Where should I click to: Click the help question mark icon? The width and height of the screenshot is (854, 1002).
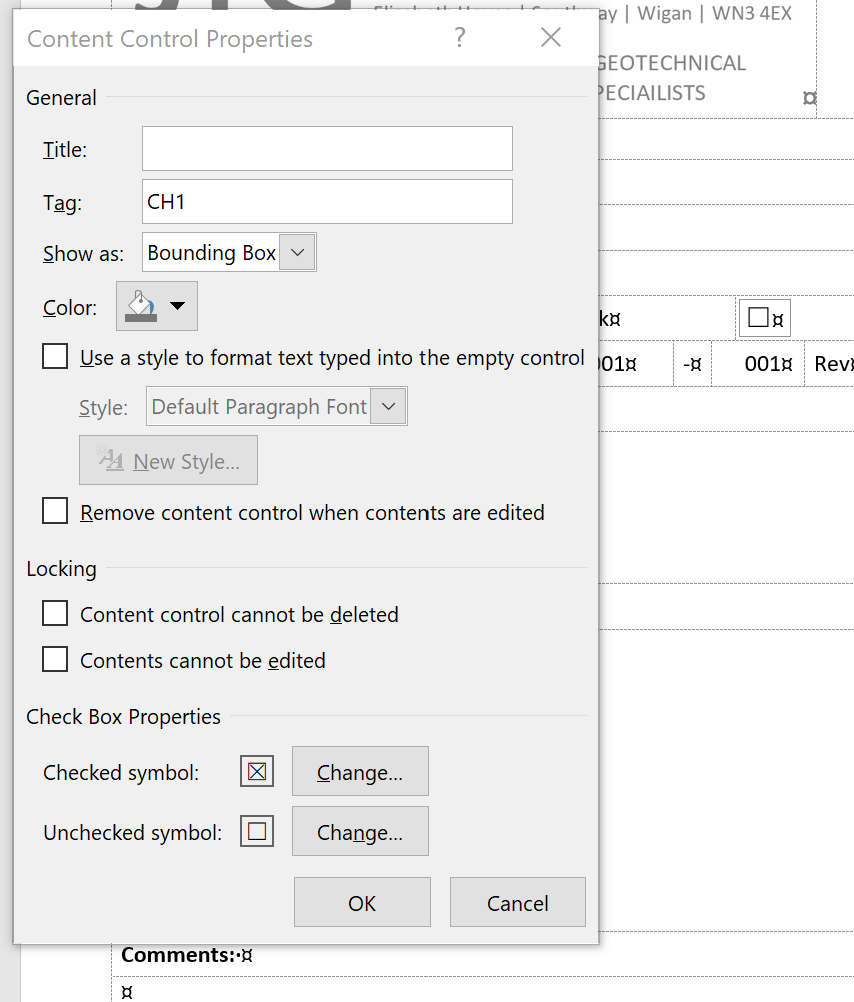(459, 38)
